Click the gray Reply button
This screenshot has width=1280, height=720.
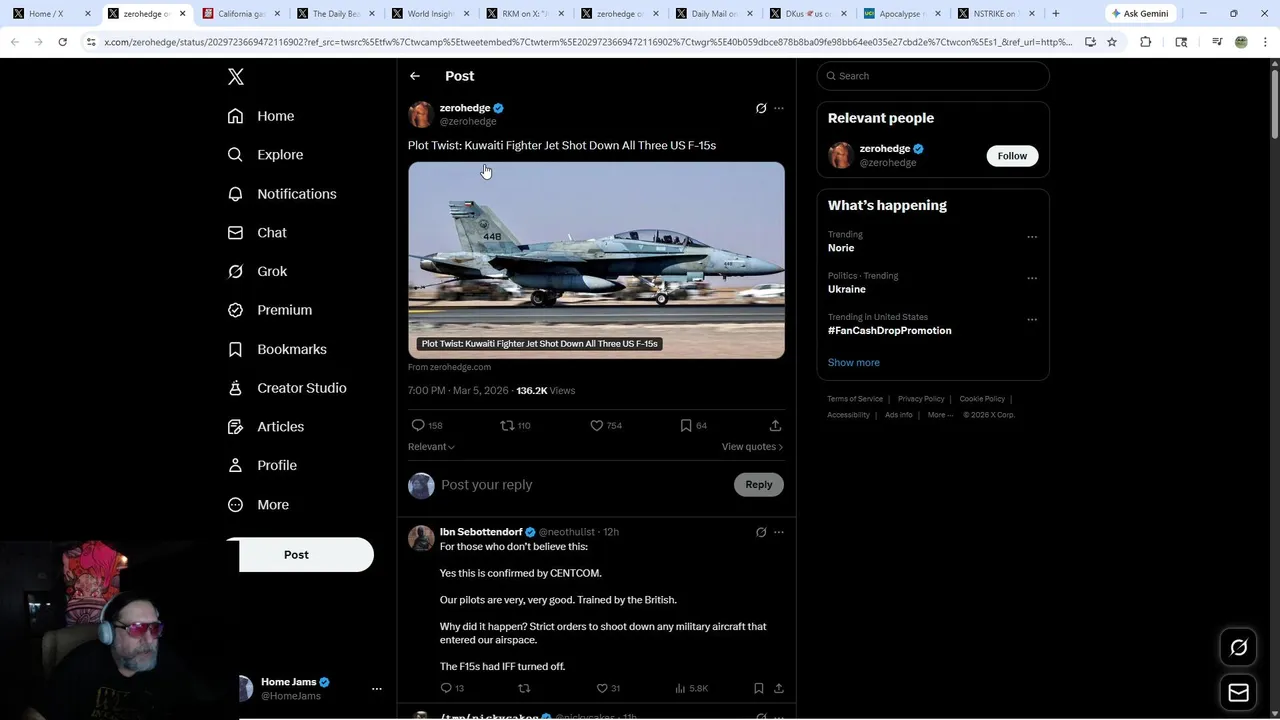point(759,485)
